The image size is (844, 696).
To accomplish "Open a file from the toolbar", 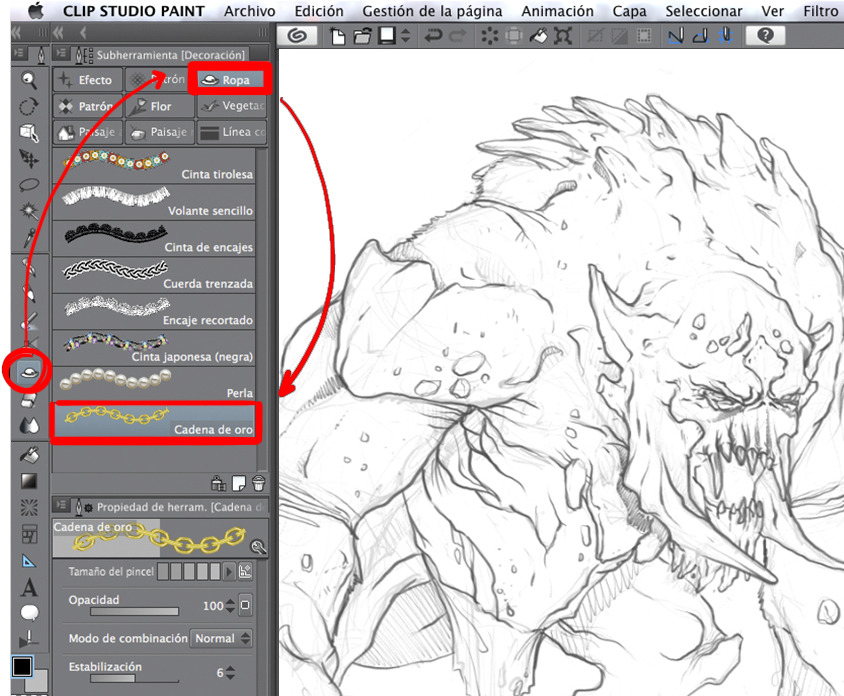I will 362,36.
